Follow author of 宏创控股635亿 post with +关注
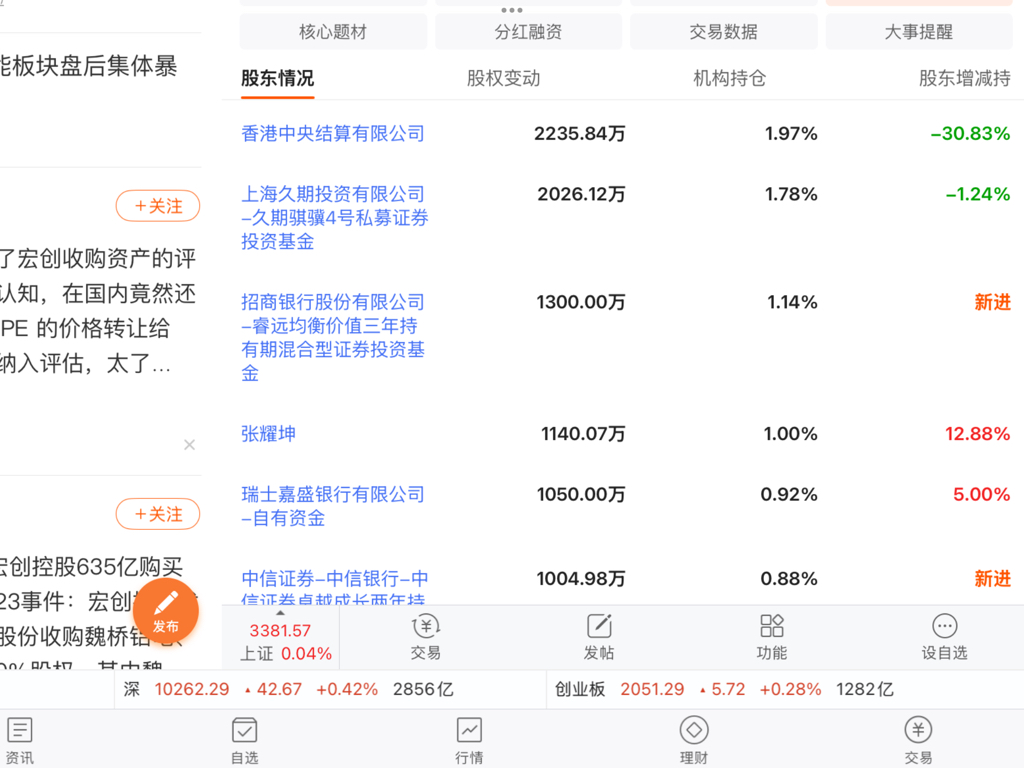1024x768 pixels. click(x=158, y=515)
